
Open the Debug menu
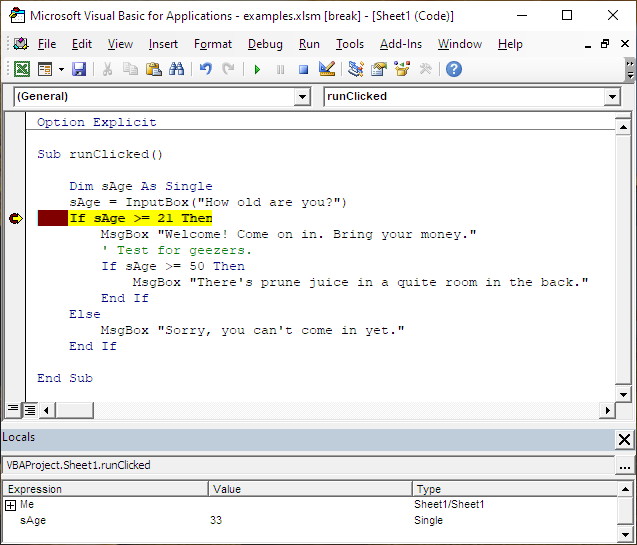click(265, 44)
